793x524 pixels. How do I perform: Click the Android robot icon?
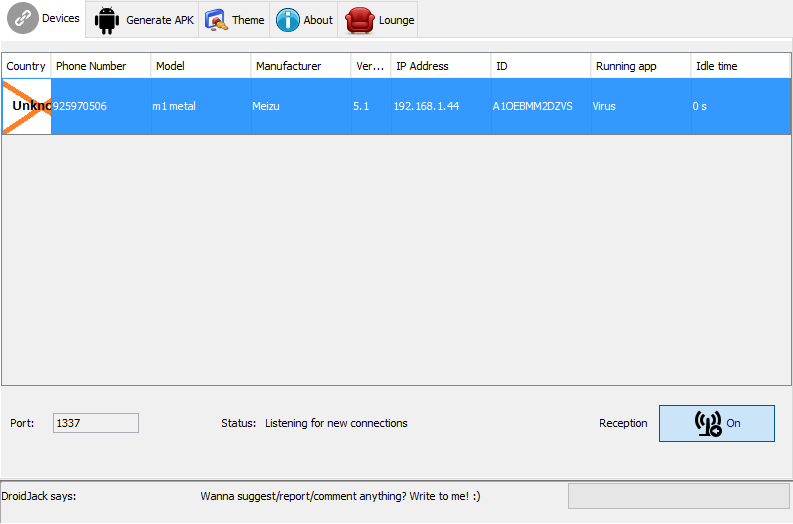tap(107, 20)
